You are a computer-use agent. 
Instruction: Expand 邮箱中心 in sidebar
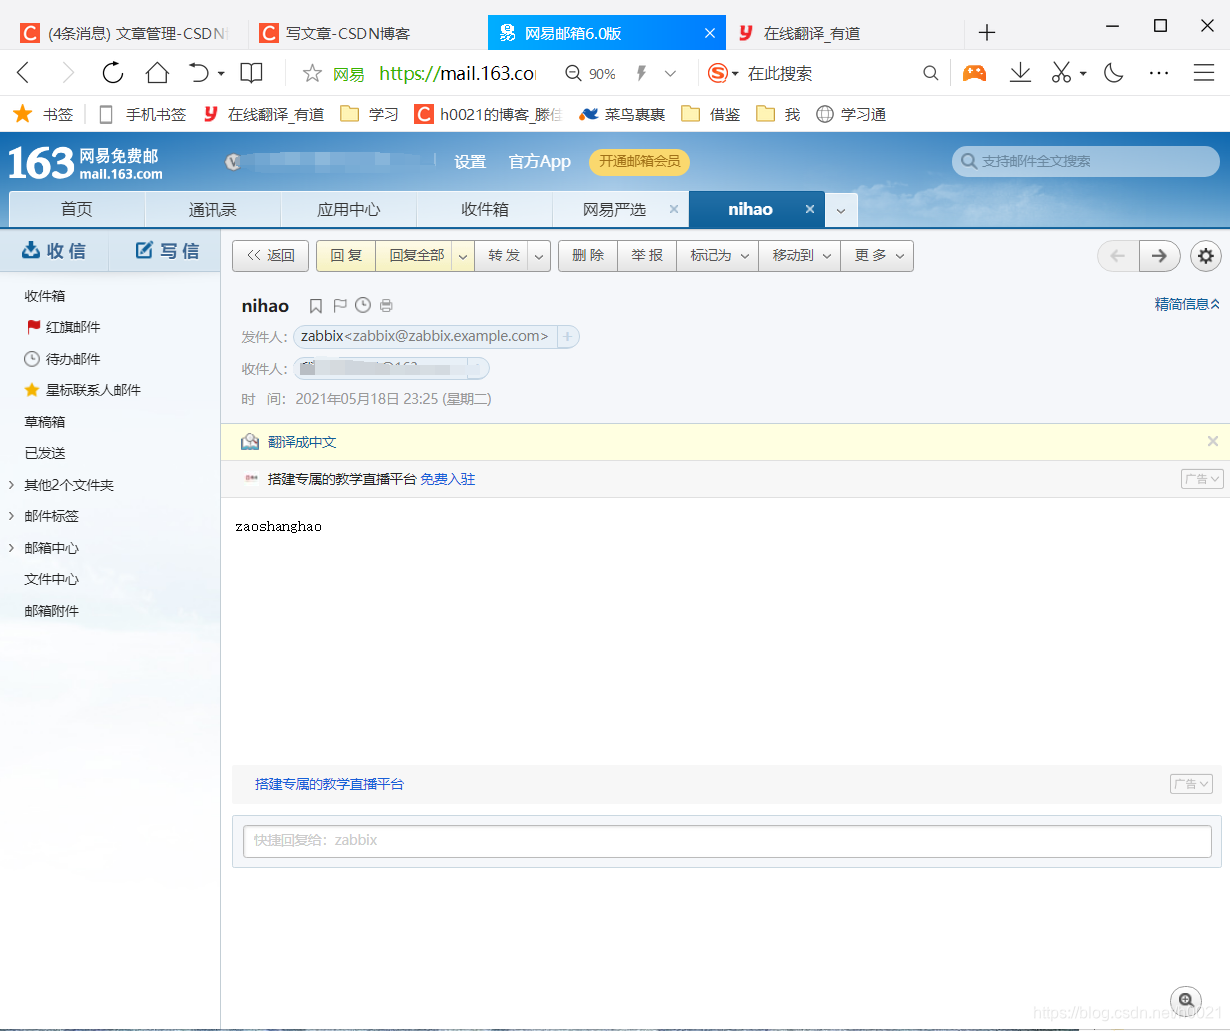click(x=11, y=548)
